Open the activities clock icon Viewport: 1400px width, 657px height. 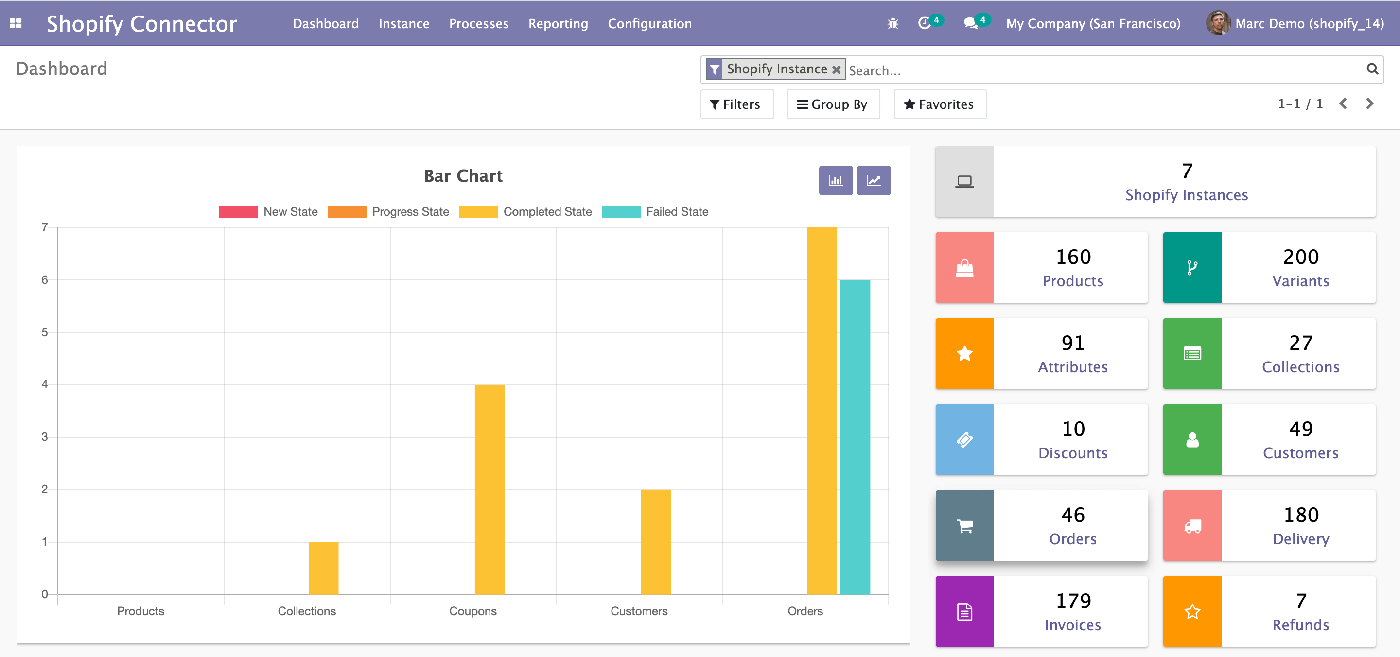pyautogui.click(x=924, y=23)
